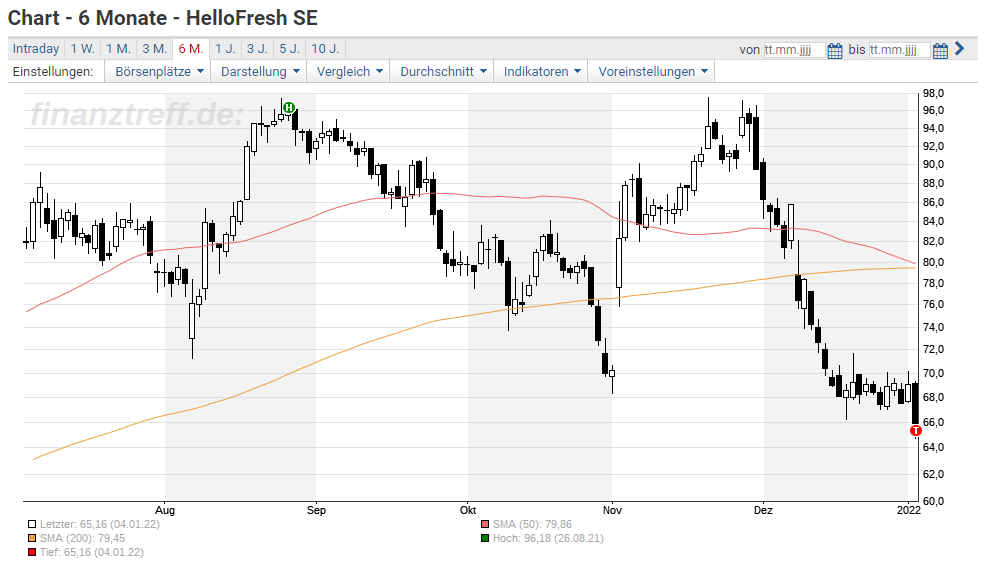Click the white Letzter legend swatch
This screenshot has width=994, height=565.
pyautogui.click(x=32, y=524)
